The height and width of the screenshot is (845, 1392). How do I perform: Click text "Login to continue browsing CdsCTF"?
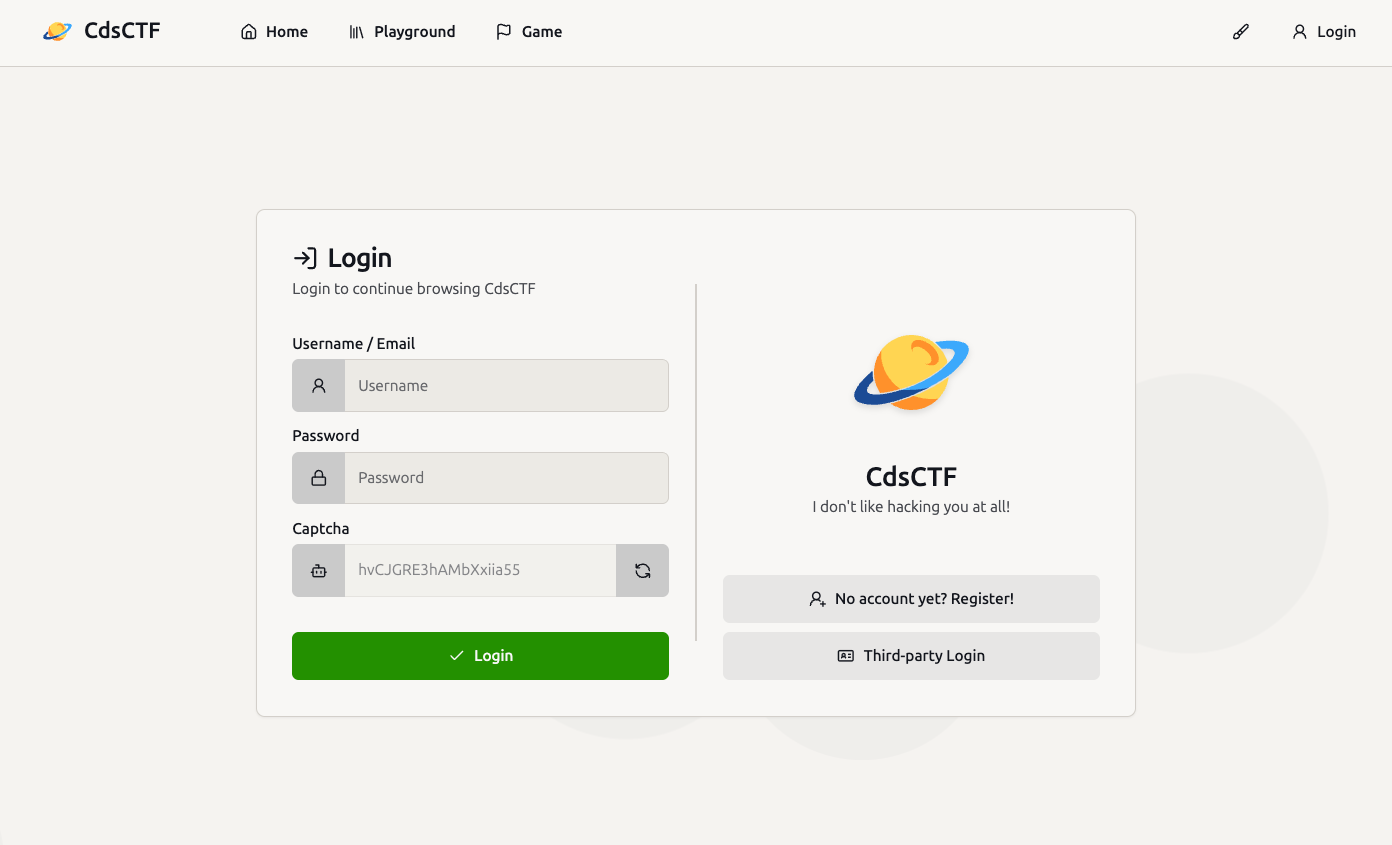coord(414,289)
